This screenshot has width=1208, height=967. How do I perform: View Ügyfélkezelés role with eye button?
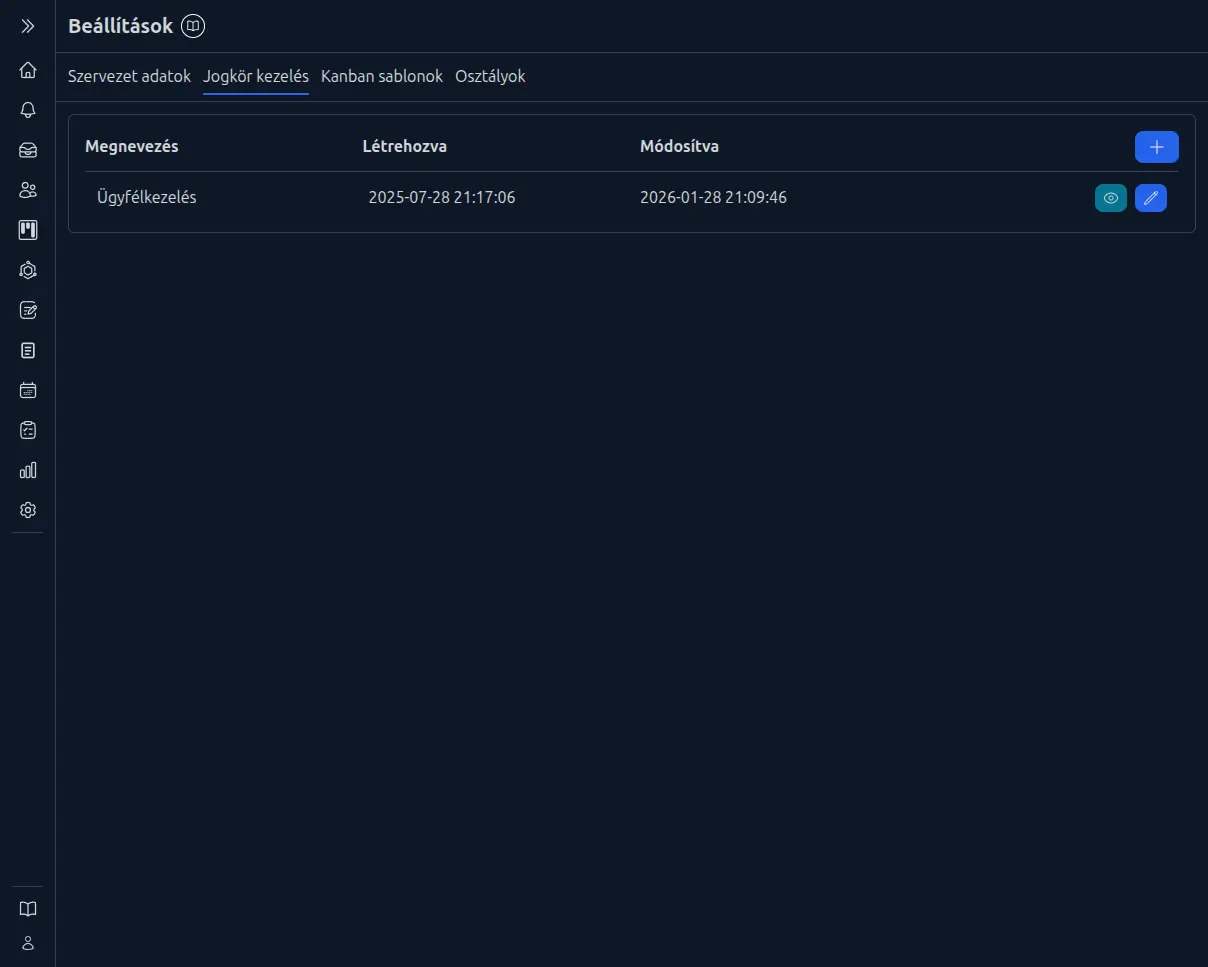[x=1110, y=198]
